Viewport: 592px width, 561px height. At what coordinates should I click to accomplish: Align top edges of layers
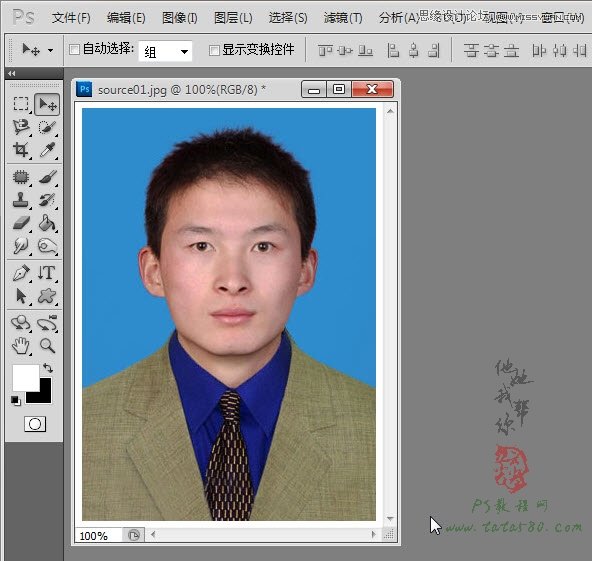325,50
